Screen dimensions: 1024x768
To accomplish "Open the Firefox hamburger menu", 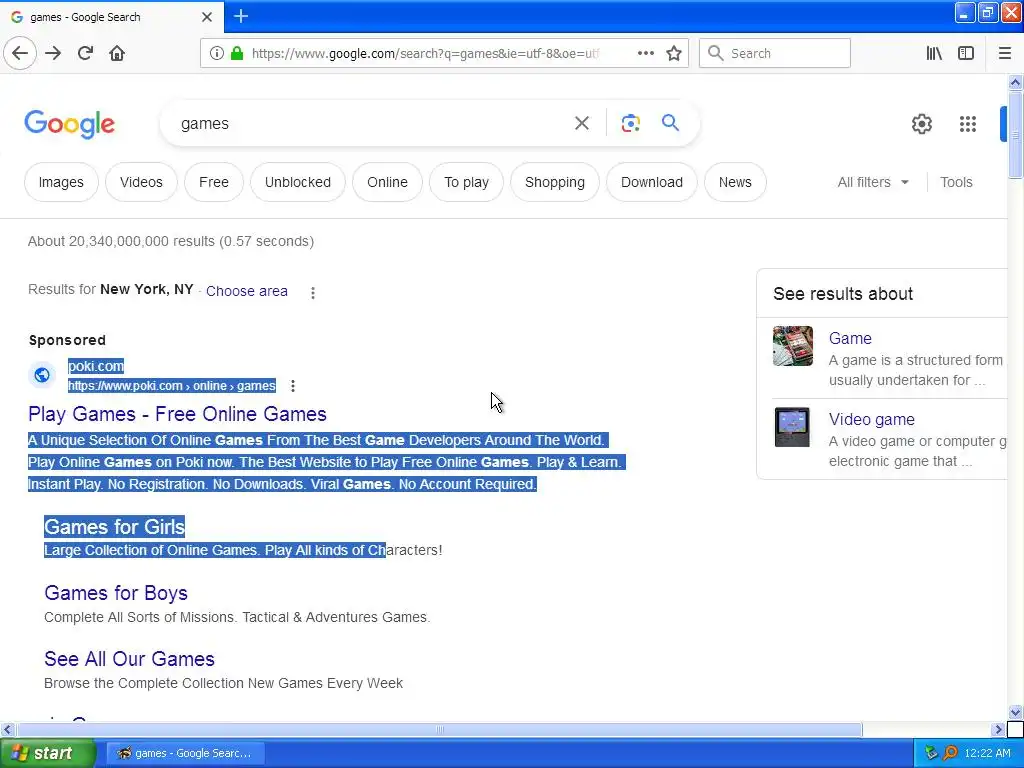I will (x=1004, y=53).
